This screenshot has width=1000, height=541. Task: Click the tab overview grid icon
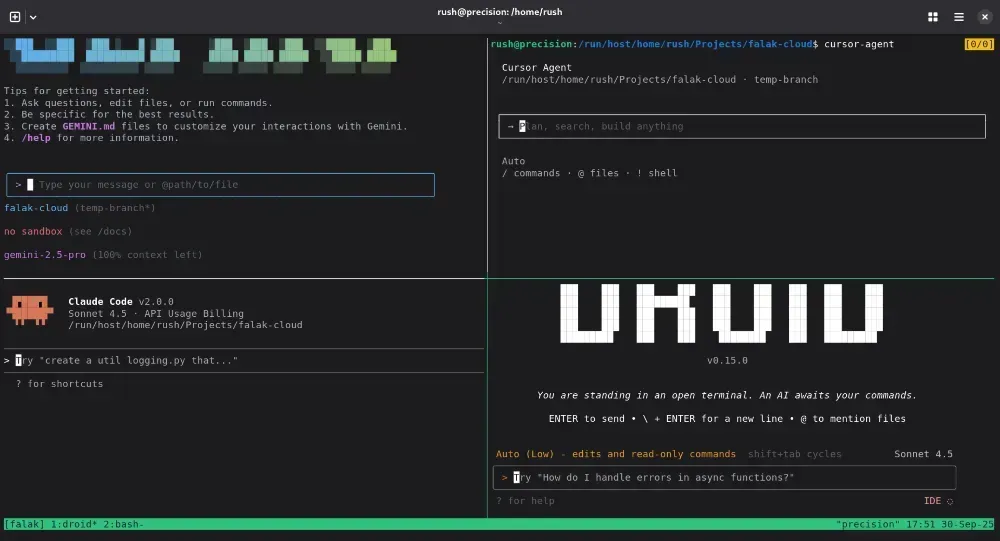pos(933,17)
